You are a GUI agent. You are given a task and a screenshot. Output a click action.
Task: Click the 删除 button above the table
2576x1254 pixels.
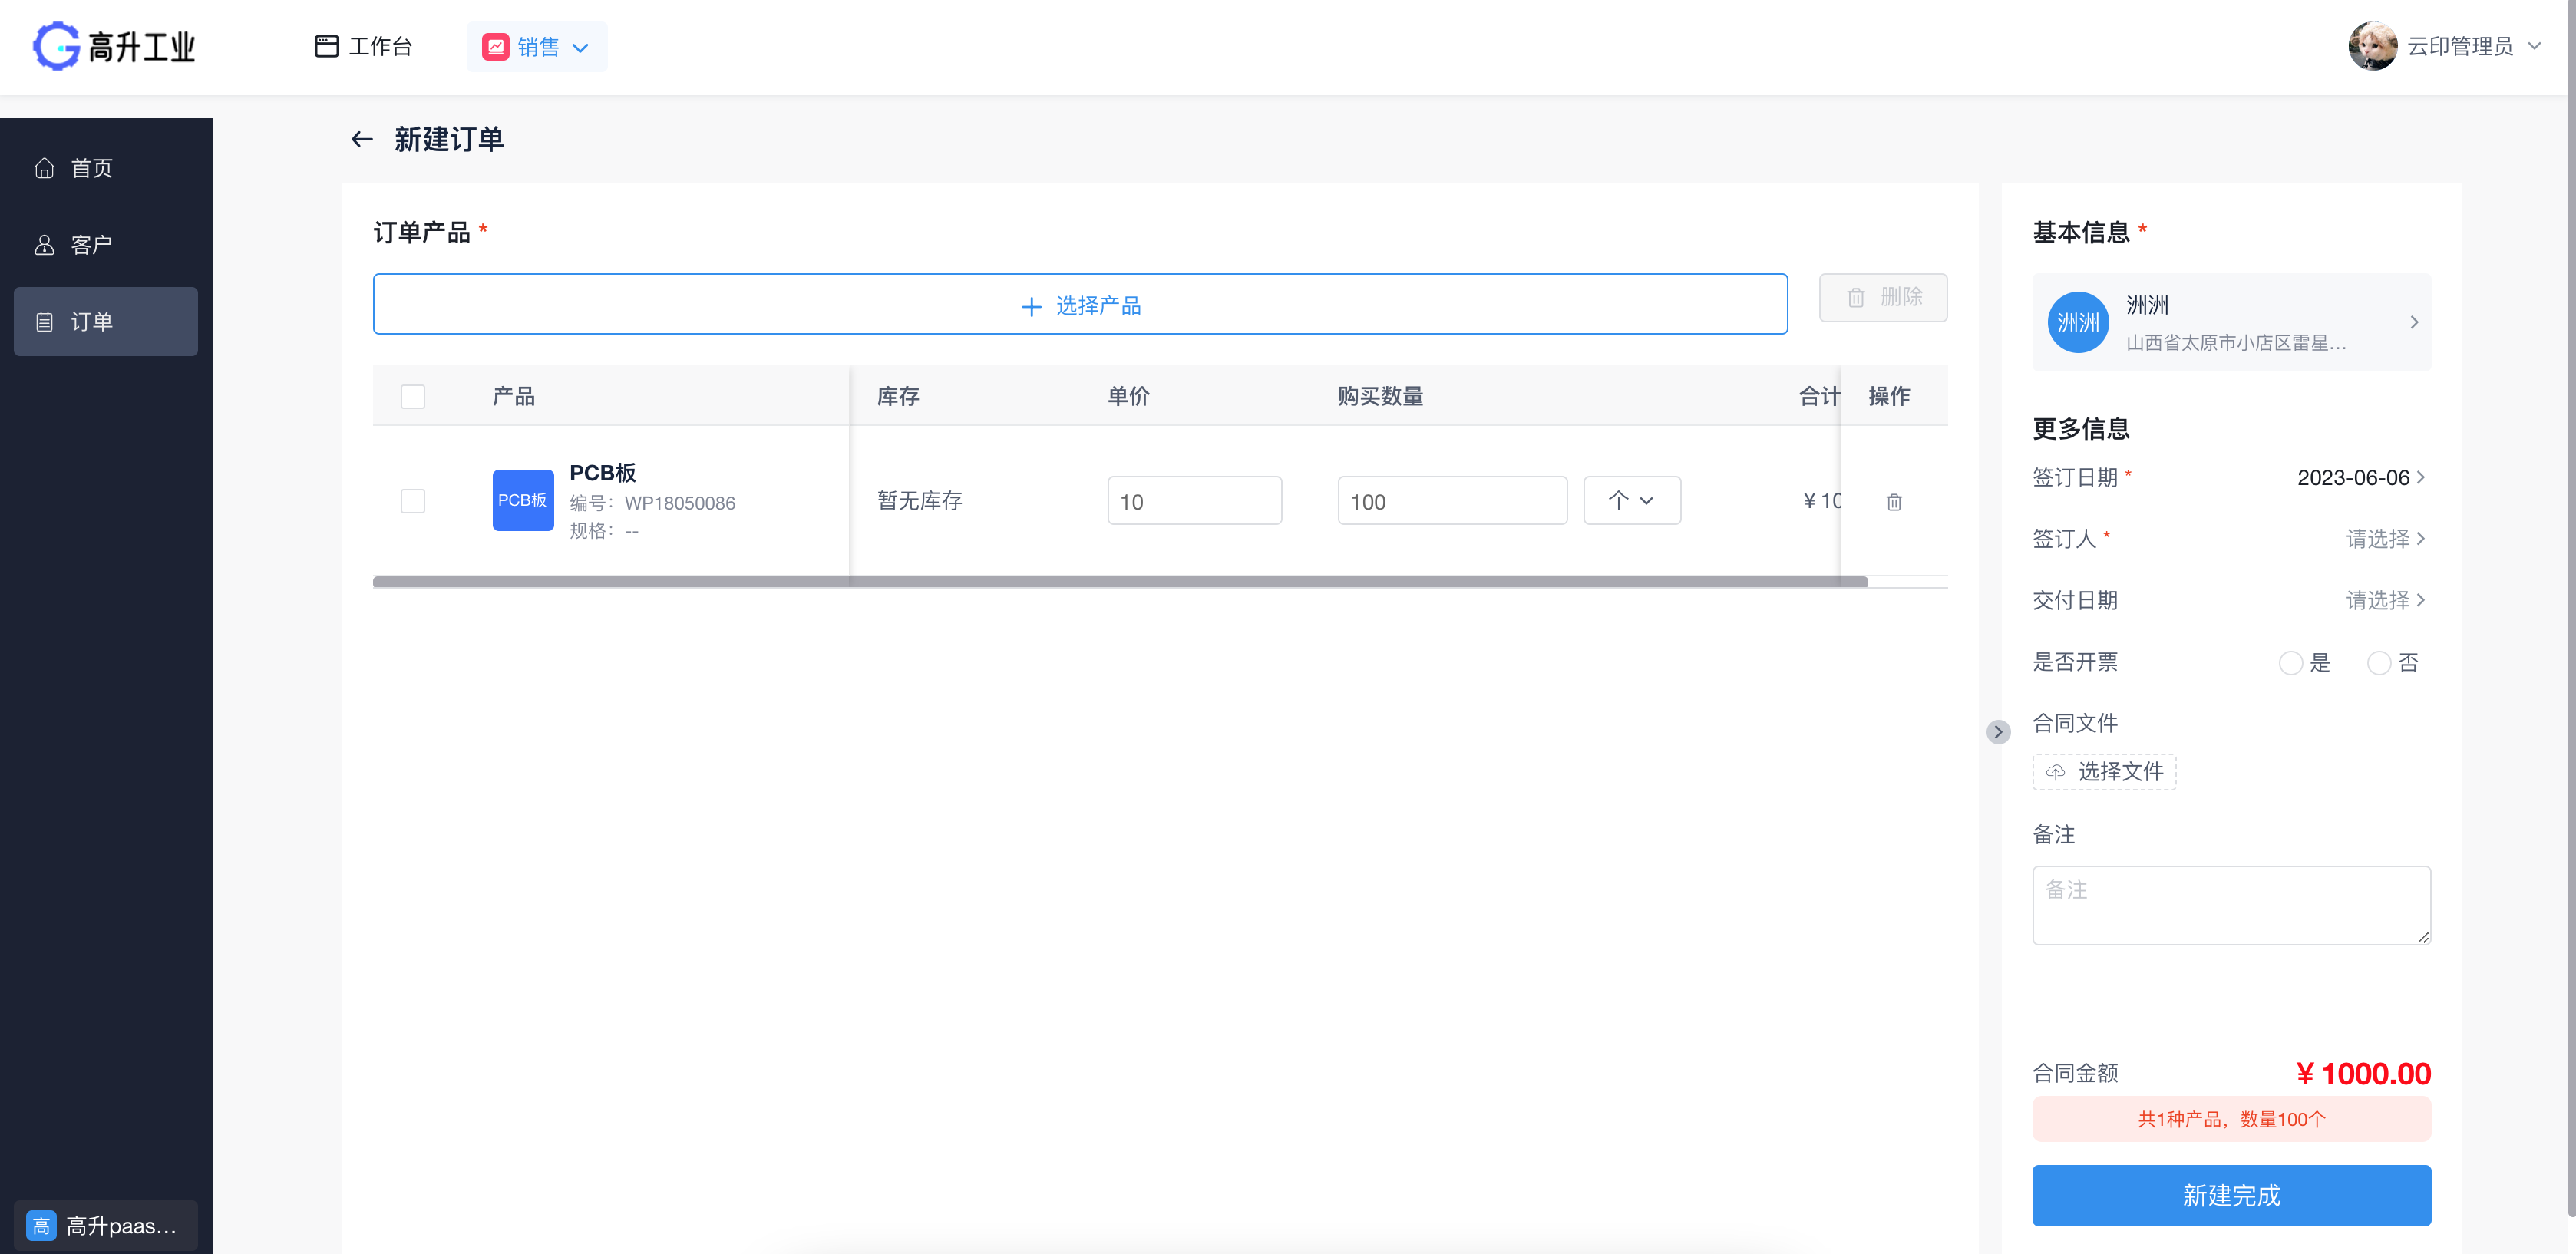click(x=1883, y=297)
